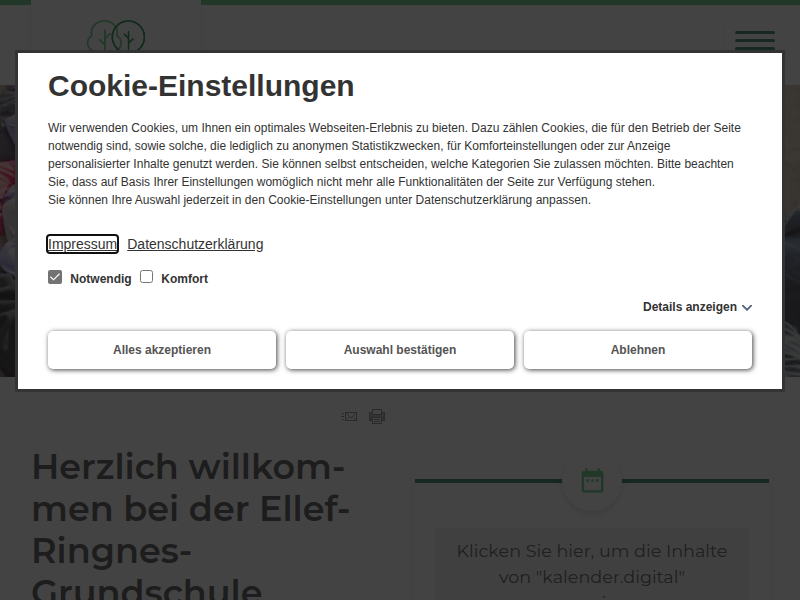Toggle the Notwendig checkbox

click(x=55, y=277)
